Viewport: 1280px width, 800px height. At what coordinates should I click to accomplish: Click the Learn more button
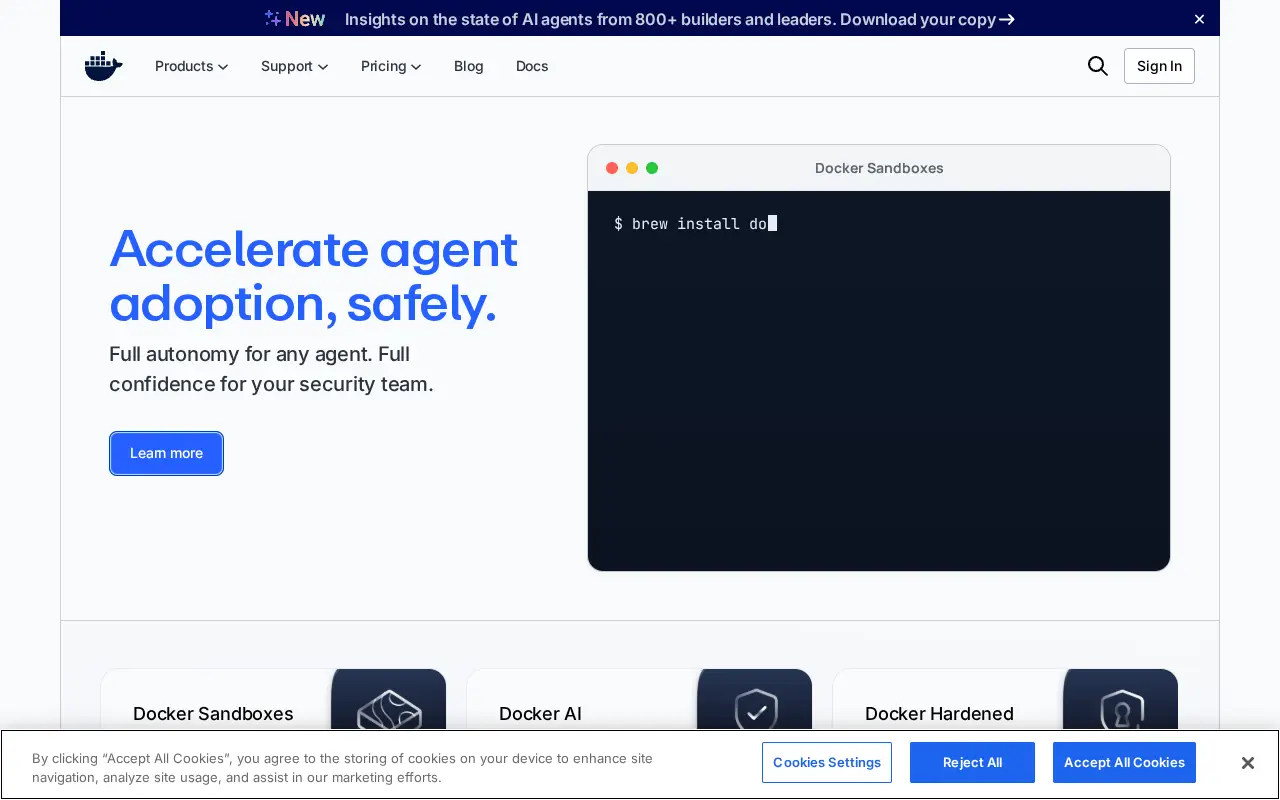[166, 453]
